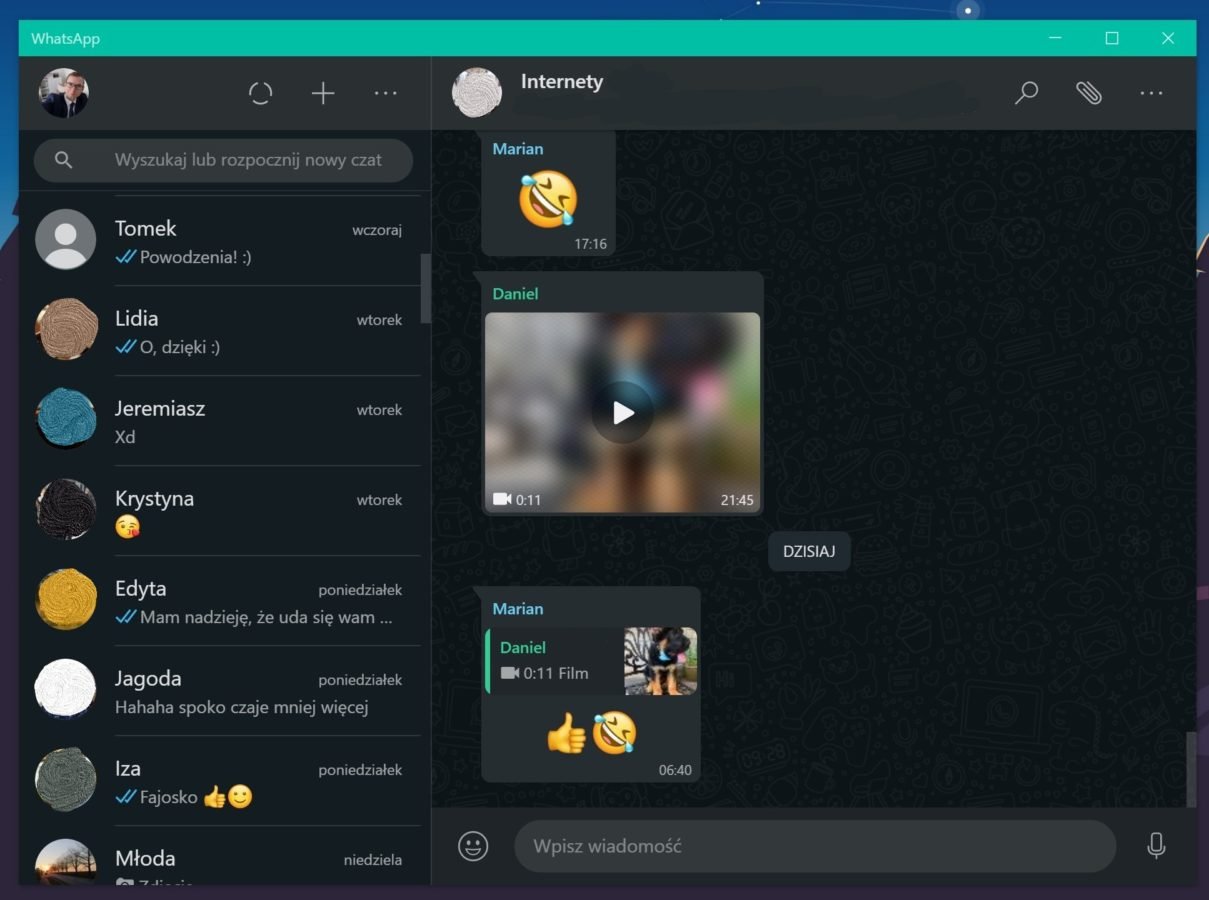This screenshot has width=1209, height=900.
Task: Open sidebar three-dots menu
Action: pyautogui.click(x=386, y=94)
